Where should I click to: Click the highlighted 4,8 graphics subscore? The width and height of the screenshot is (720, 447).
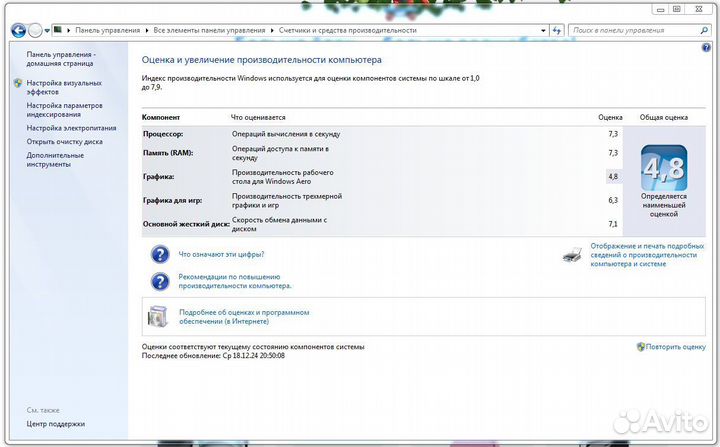[x=613, y=176]
